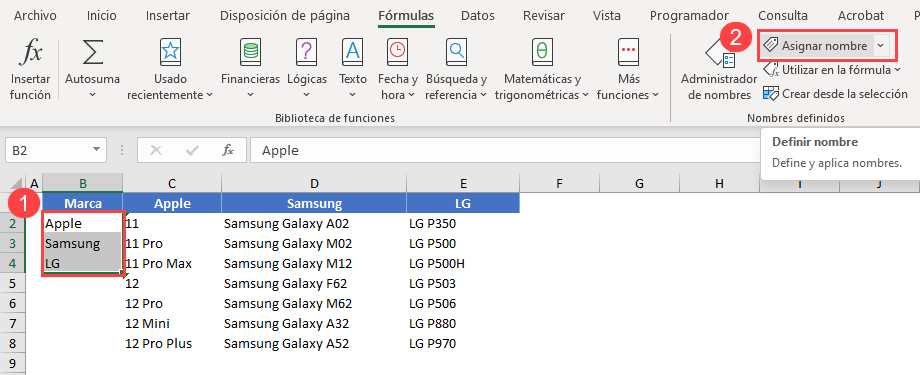Expand Autosuma dropdown arrow
The image size is (920, 375).
tap(92, 94)
